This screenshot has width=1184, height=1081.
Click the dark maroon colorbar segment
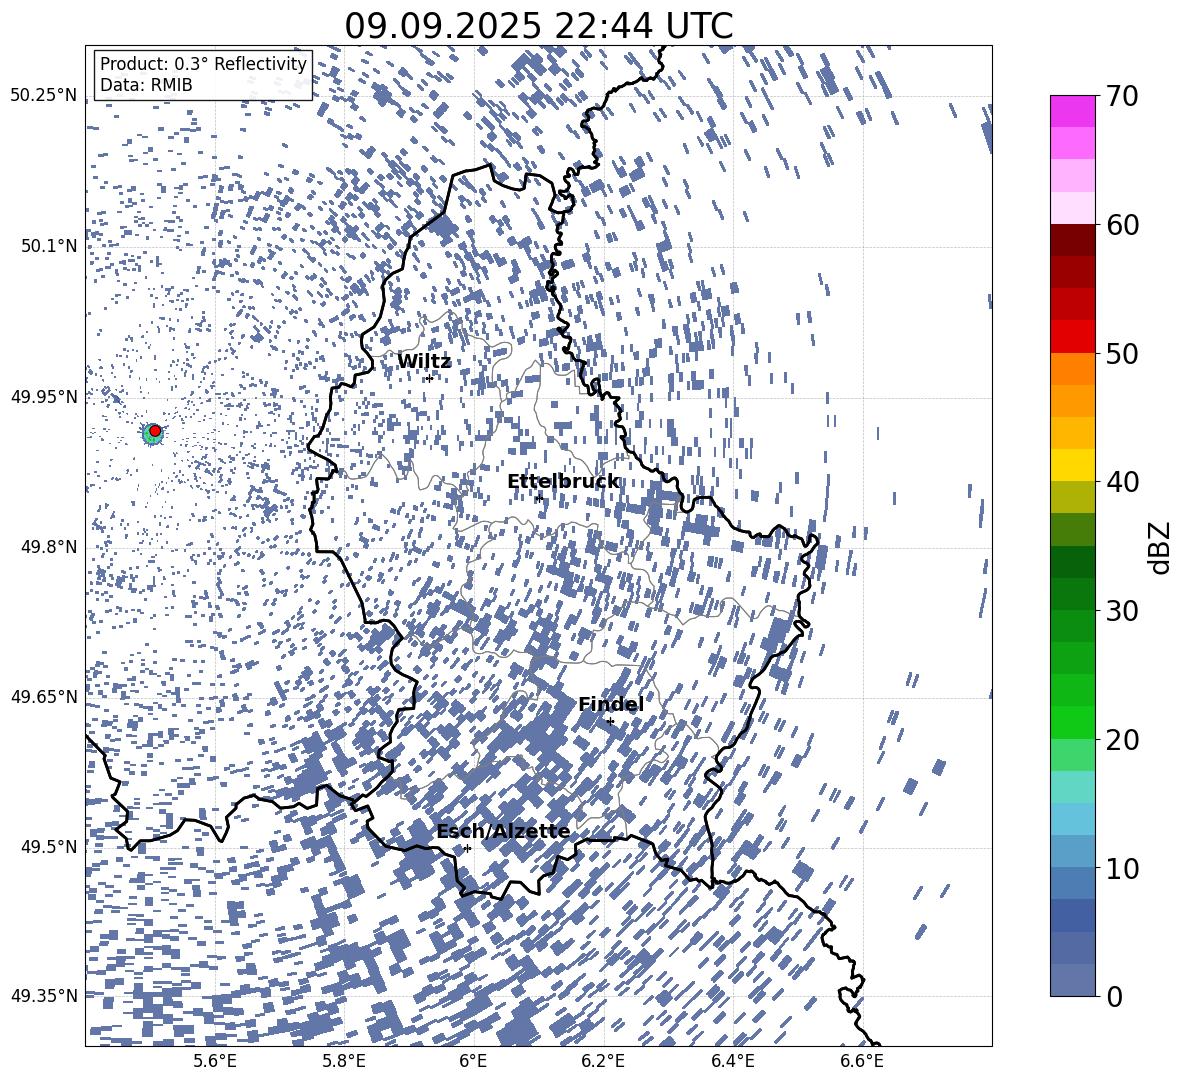tap(1072, 240)
